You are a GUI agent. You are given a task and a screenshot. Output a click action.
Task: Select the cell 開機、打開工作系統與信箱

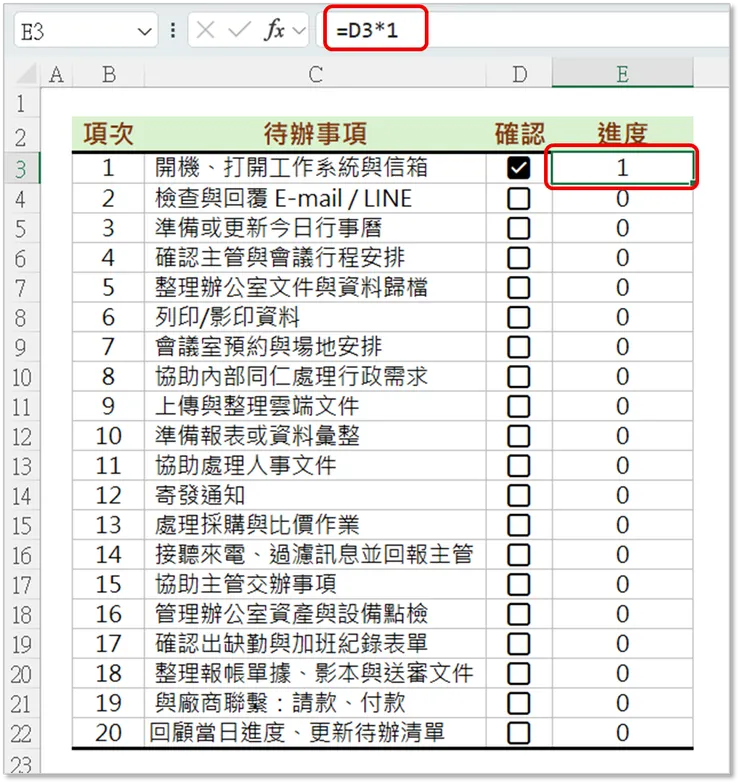tap(315, 168)
